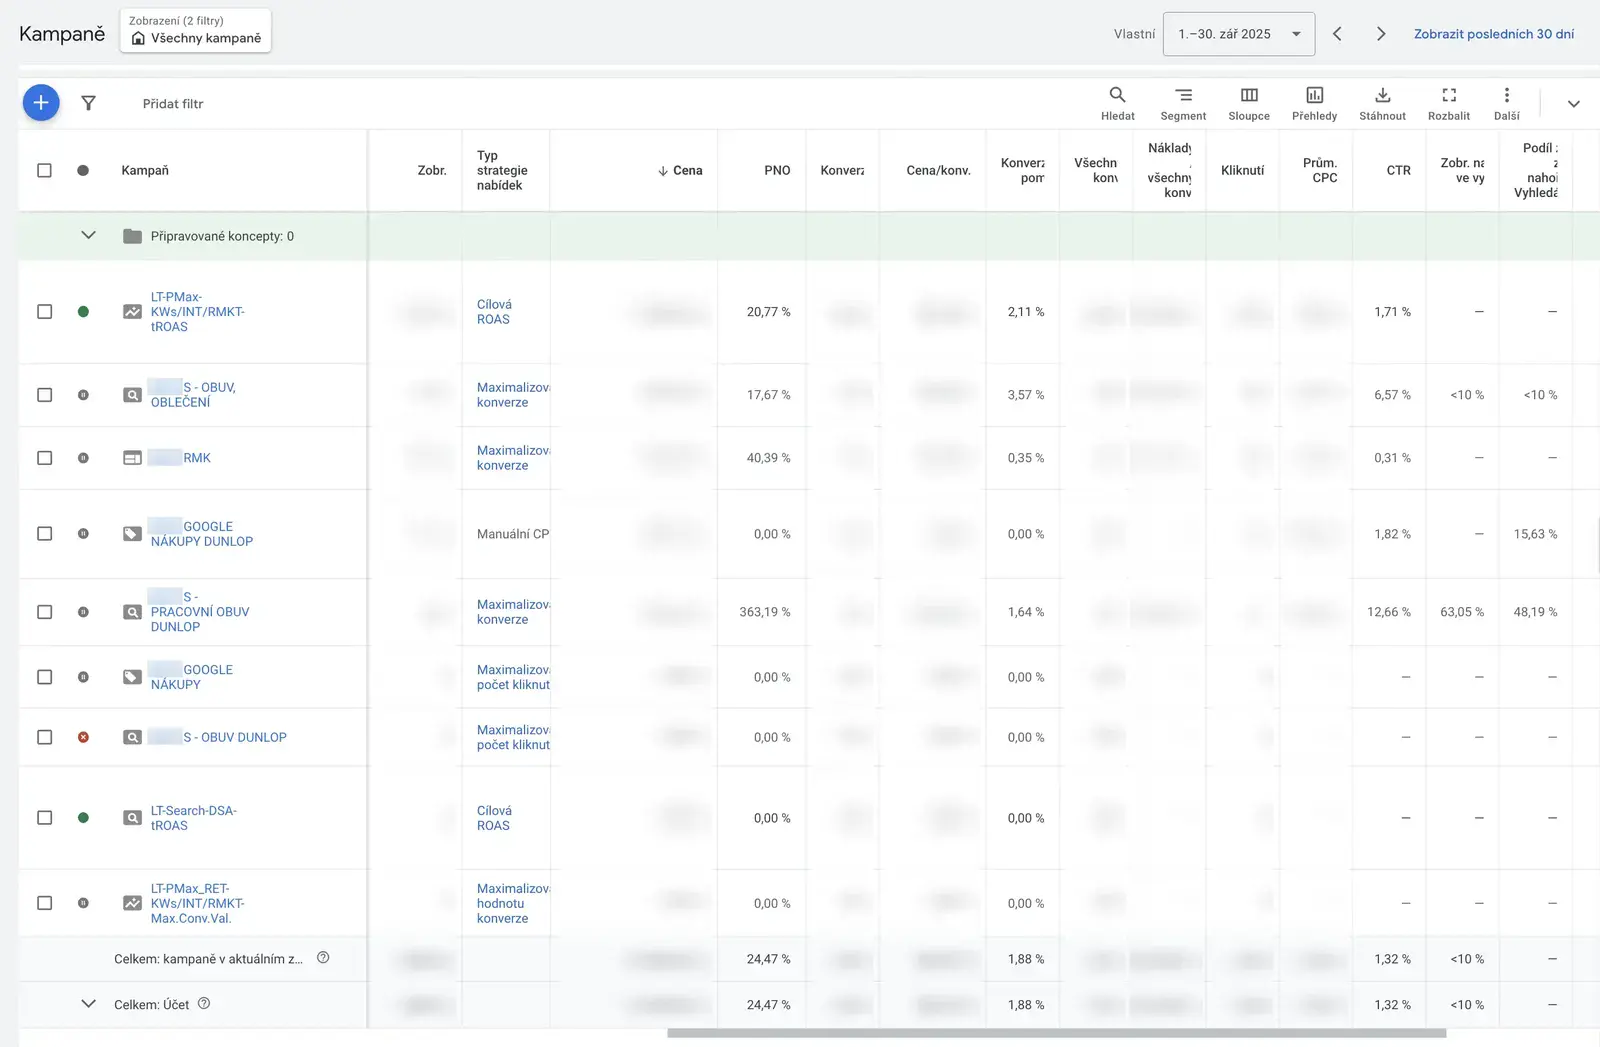Check the S - OBUV, OBLEČENÍ row checkbox
The width and height of the screenshot is (1600, 1047).
[x=44, y=395]
